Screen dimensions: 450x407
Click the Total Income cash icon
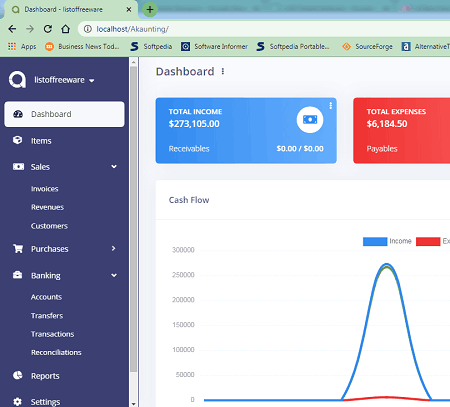[310, 119]
